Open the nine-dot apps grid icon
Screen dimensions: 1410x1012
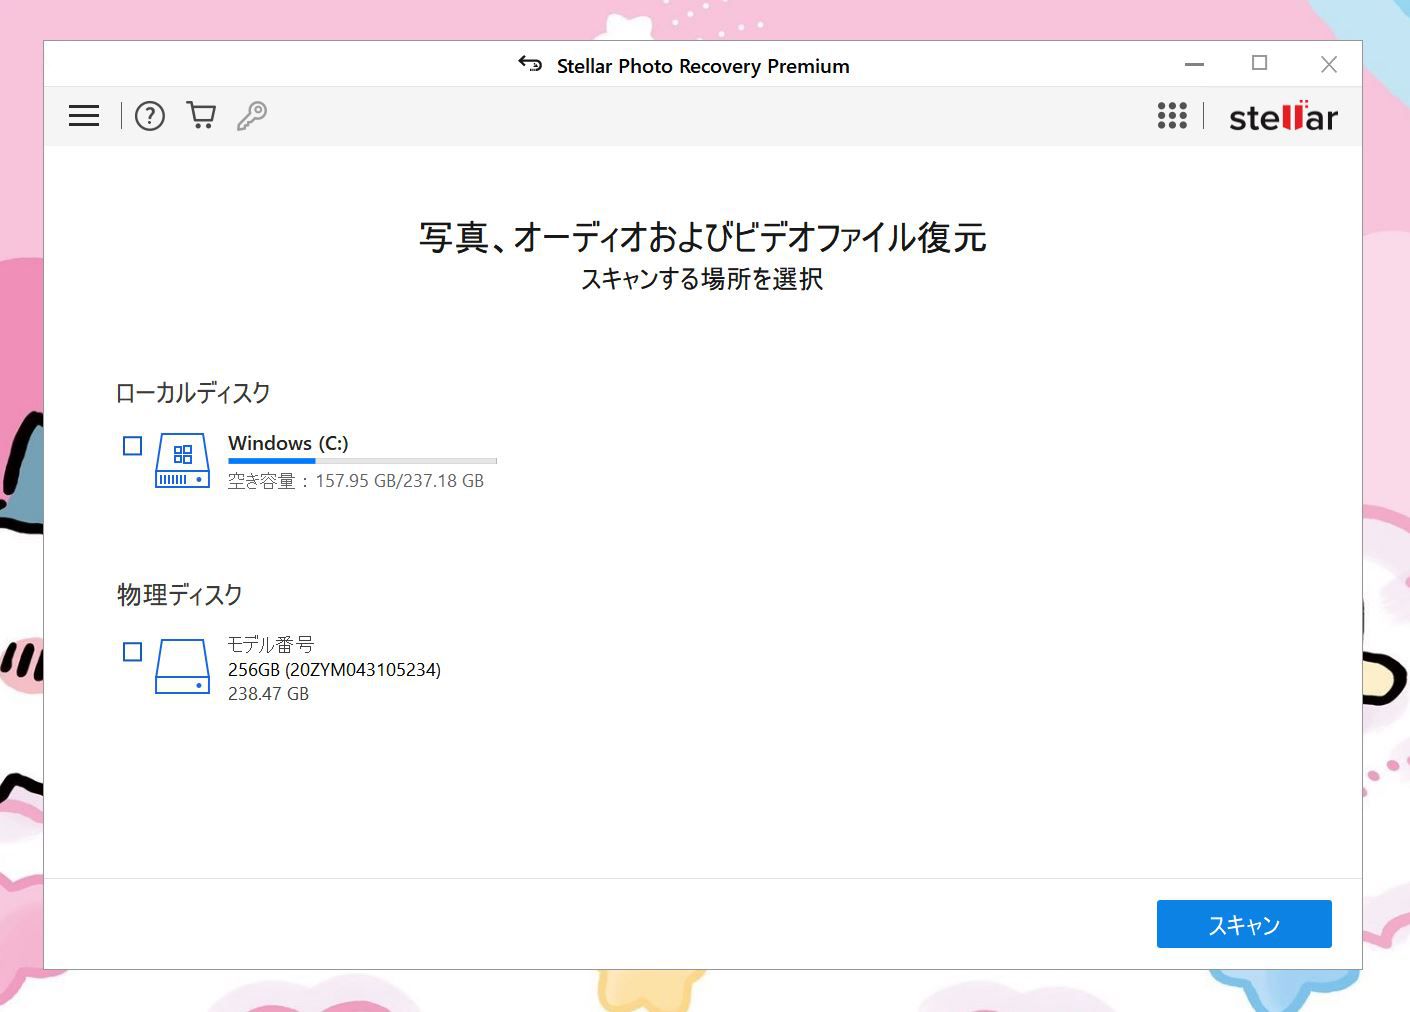click(1172, 116)
